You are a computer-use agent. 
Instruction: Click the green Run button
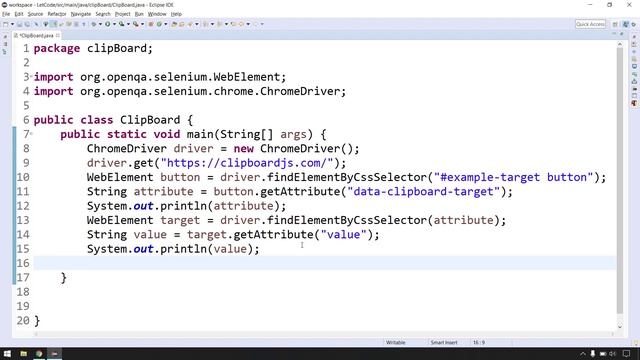point(108,24)
